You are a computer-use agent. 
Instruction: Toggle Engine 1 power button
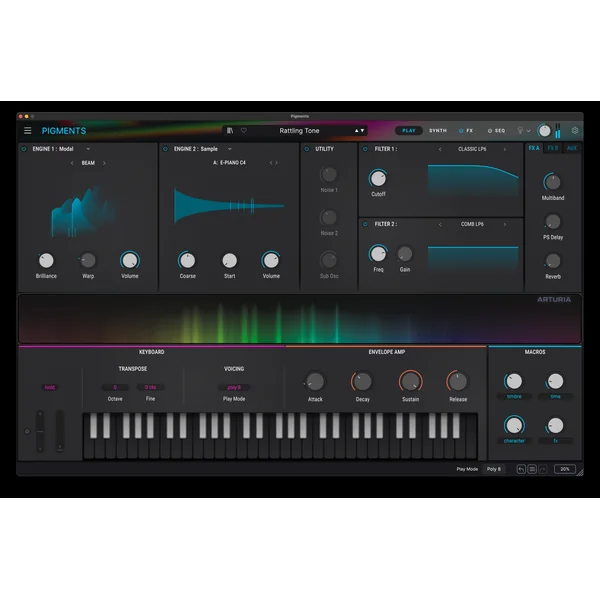[24, 149]
